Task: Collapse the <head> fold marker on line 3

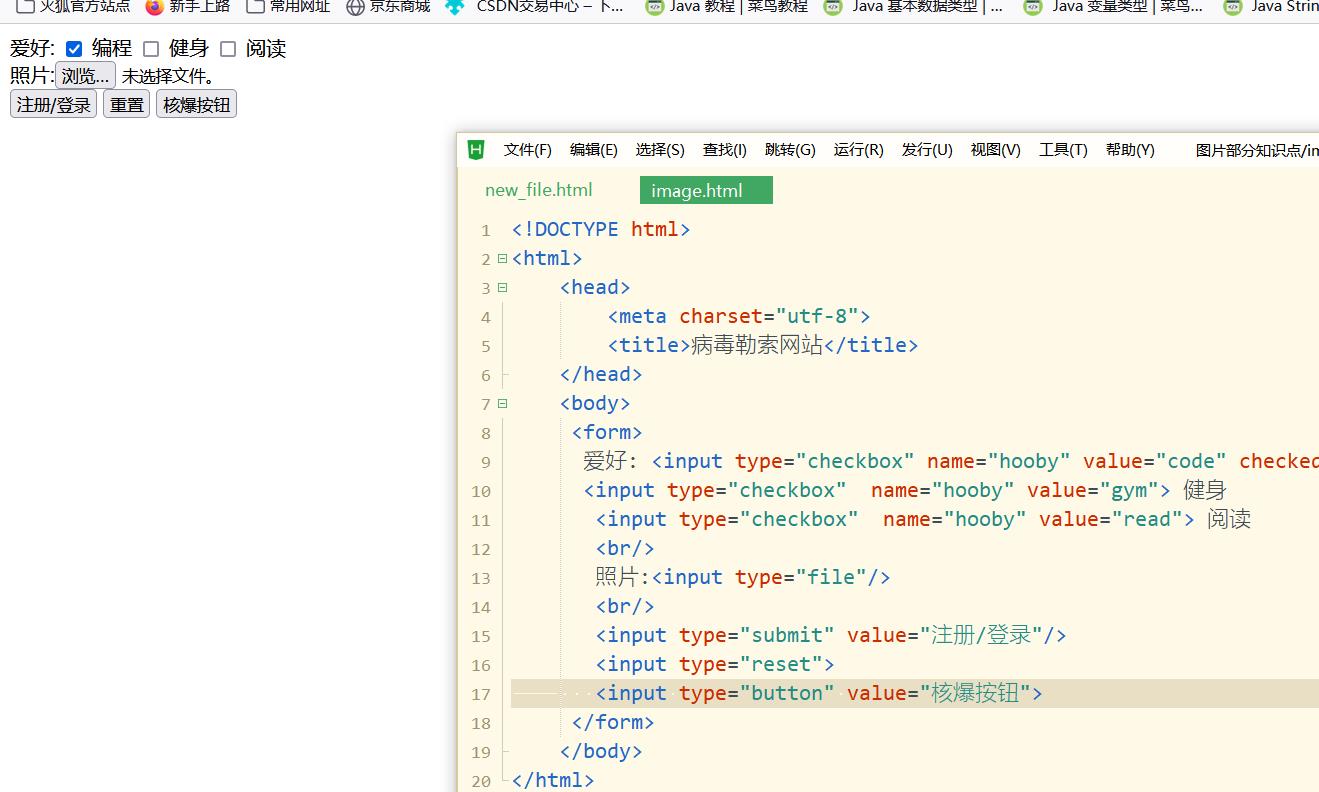Action: (502, 287)
